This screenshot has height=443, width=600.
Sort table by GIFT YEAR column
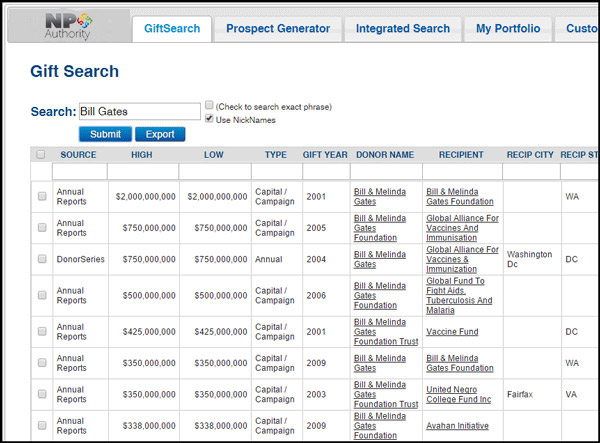[x=325, y=155]
